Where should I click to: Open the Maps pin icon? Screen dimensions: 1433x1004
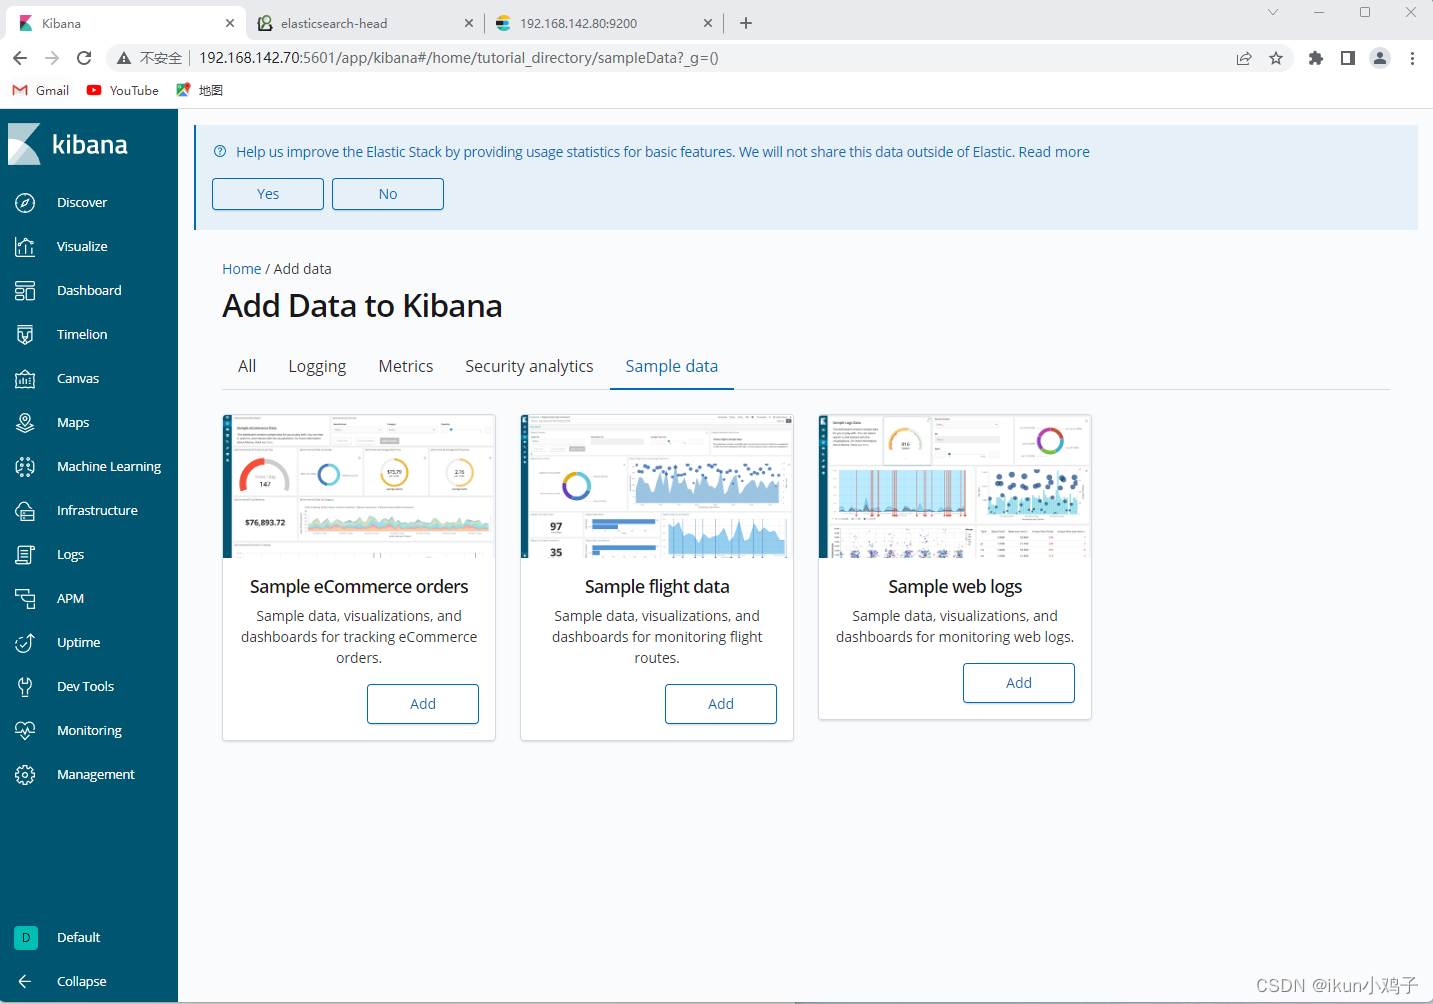point(25,423)
